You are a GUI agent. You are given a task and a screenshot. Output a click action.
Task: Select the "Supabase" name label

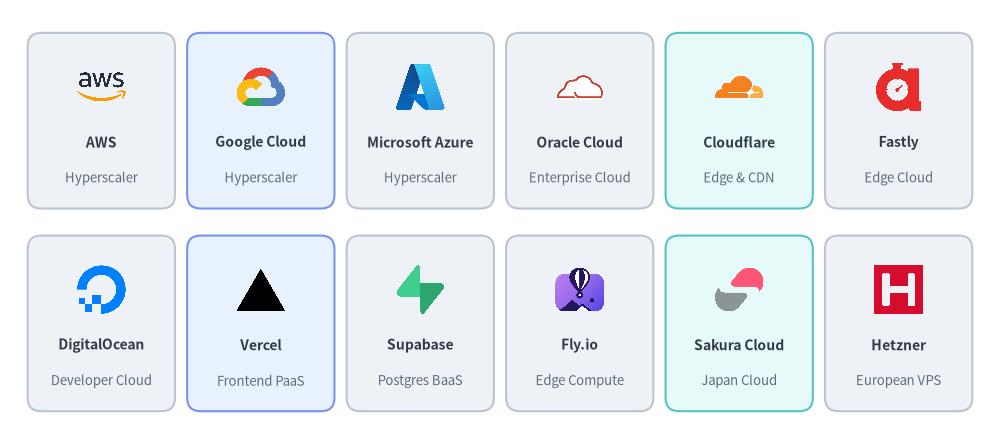(420, 344)
